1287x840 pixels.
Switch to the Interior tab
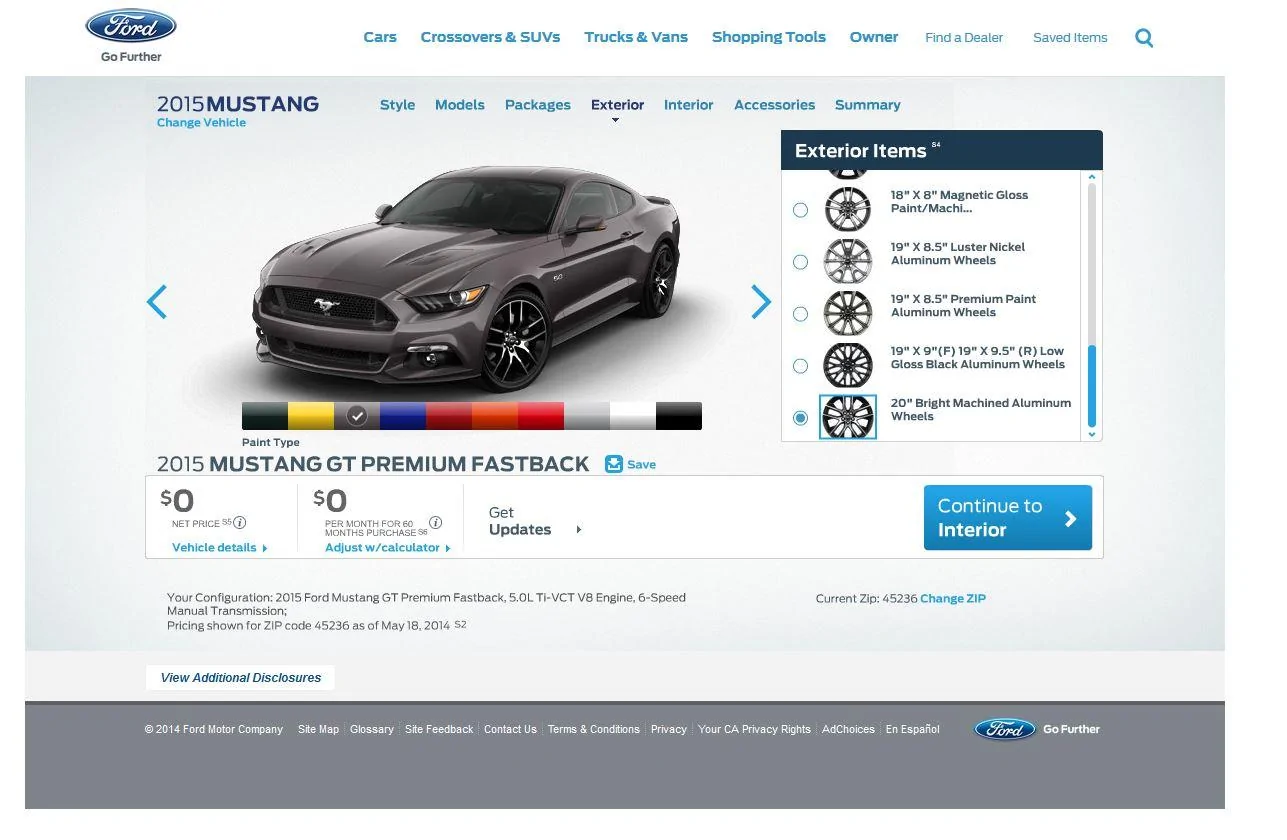pyautogui.click(x=689, y=105)
